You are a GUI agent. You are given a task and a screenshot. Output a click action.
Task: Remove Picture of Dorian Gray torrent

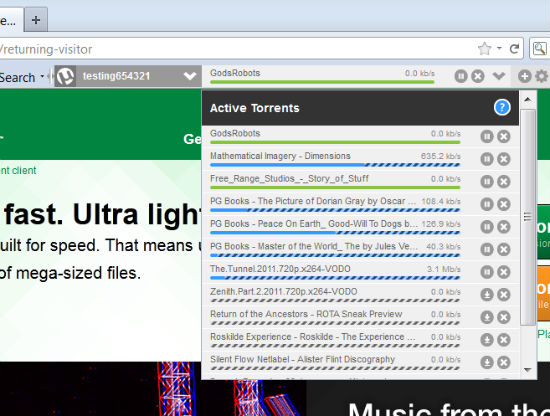(504, 204)
